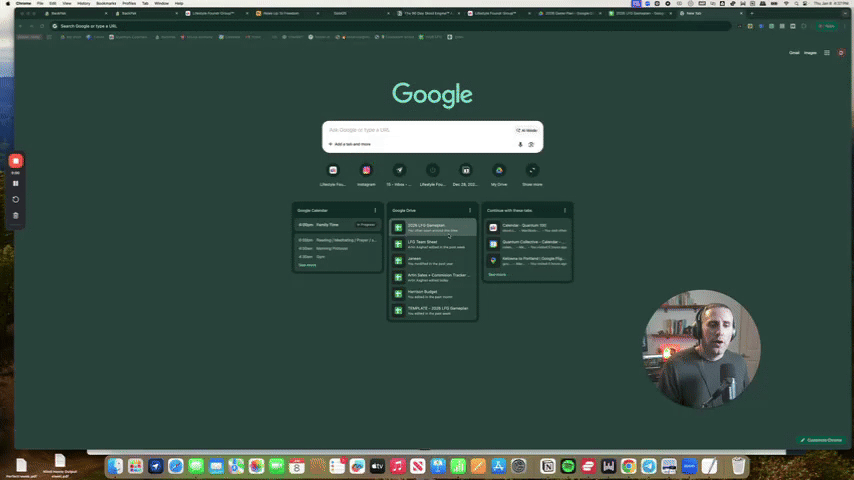The width and height of the screenshot is (854, 480).
Task: Switch to '2026 Game Plan' Google Docs tab
Action: pos(569,13)
